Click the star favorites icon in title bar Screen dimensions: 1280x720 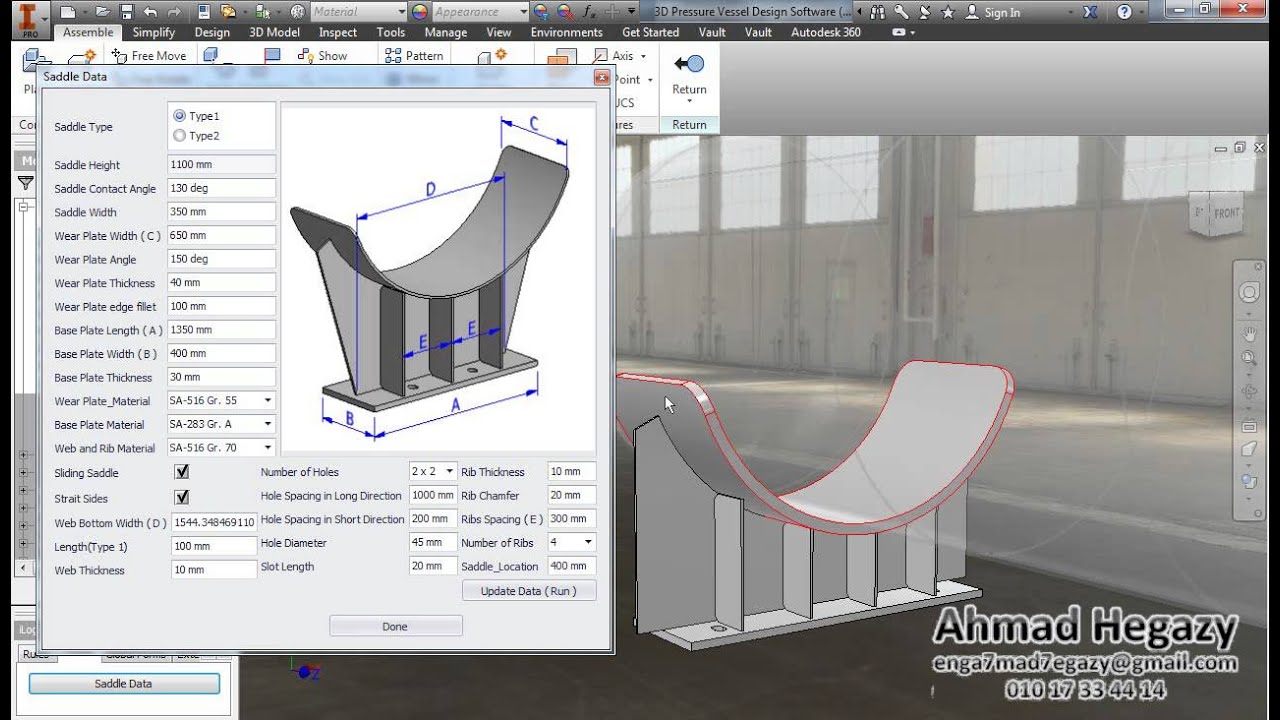click(950, 12)
